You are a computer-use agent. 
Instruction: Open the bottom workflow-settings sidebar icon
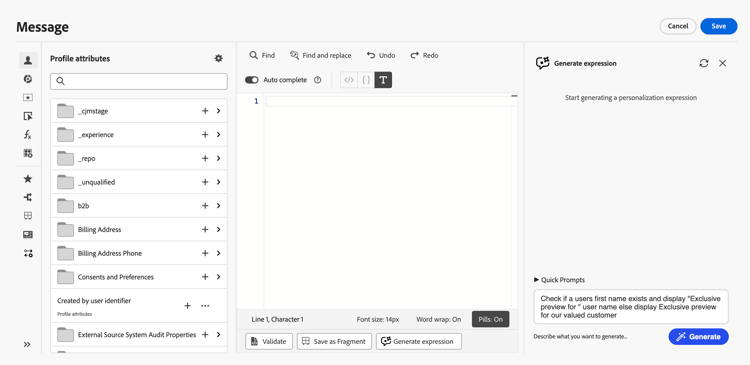[x=28, y=254]
